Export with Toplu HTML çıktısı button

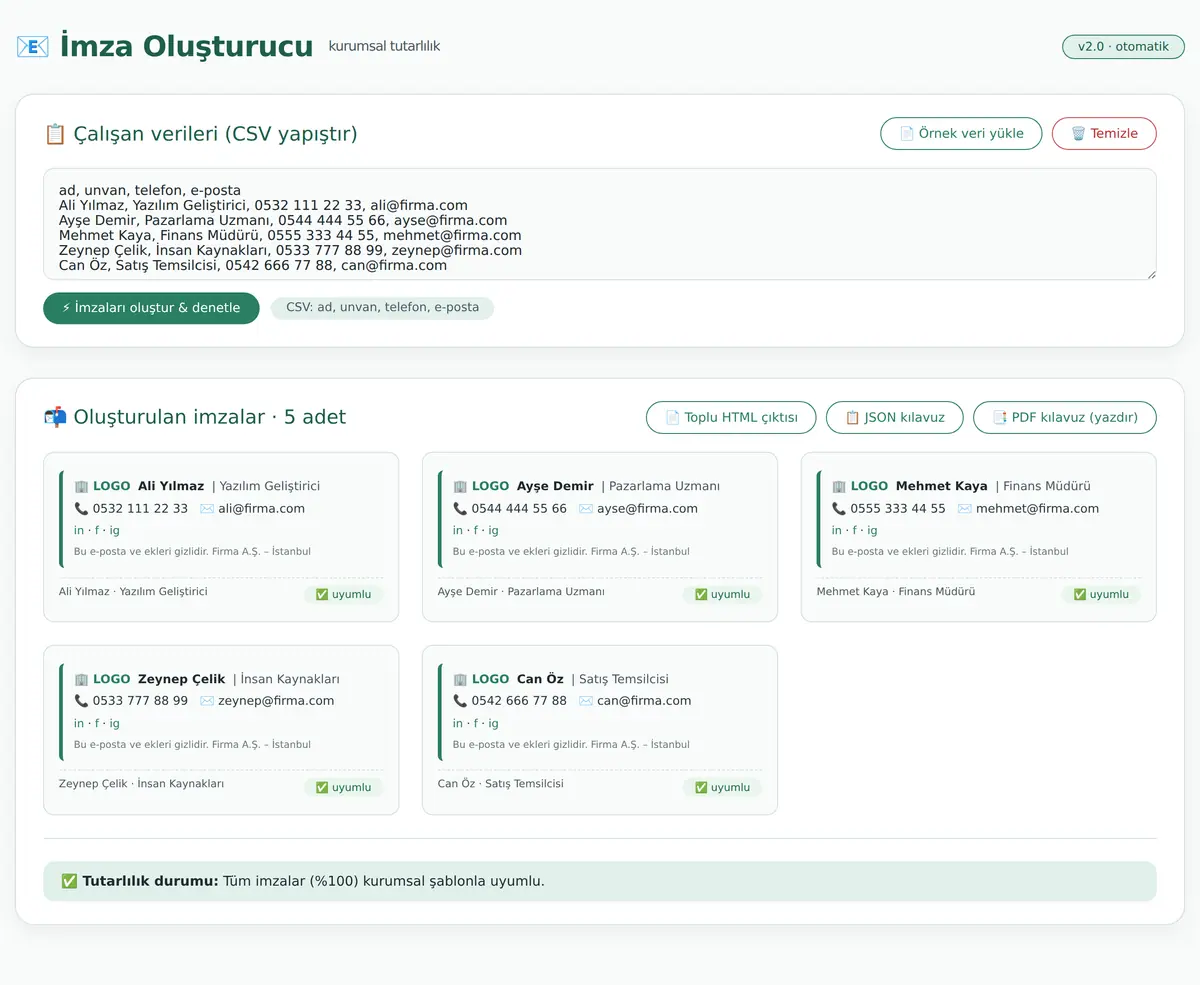[731, 417]
